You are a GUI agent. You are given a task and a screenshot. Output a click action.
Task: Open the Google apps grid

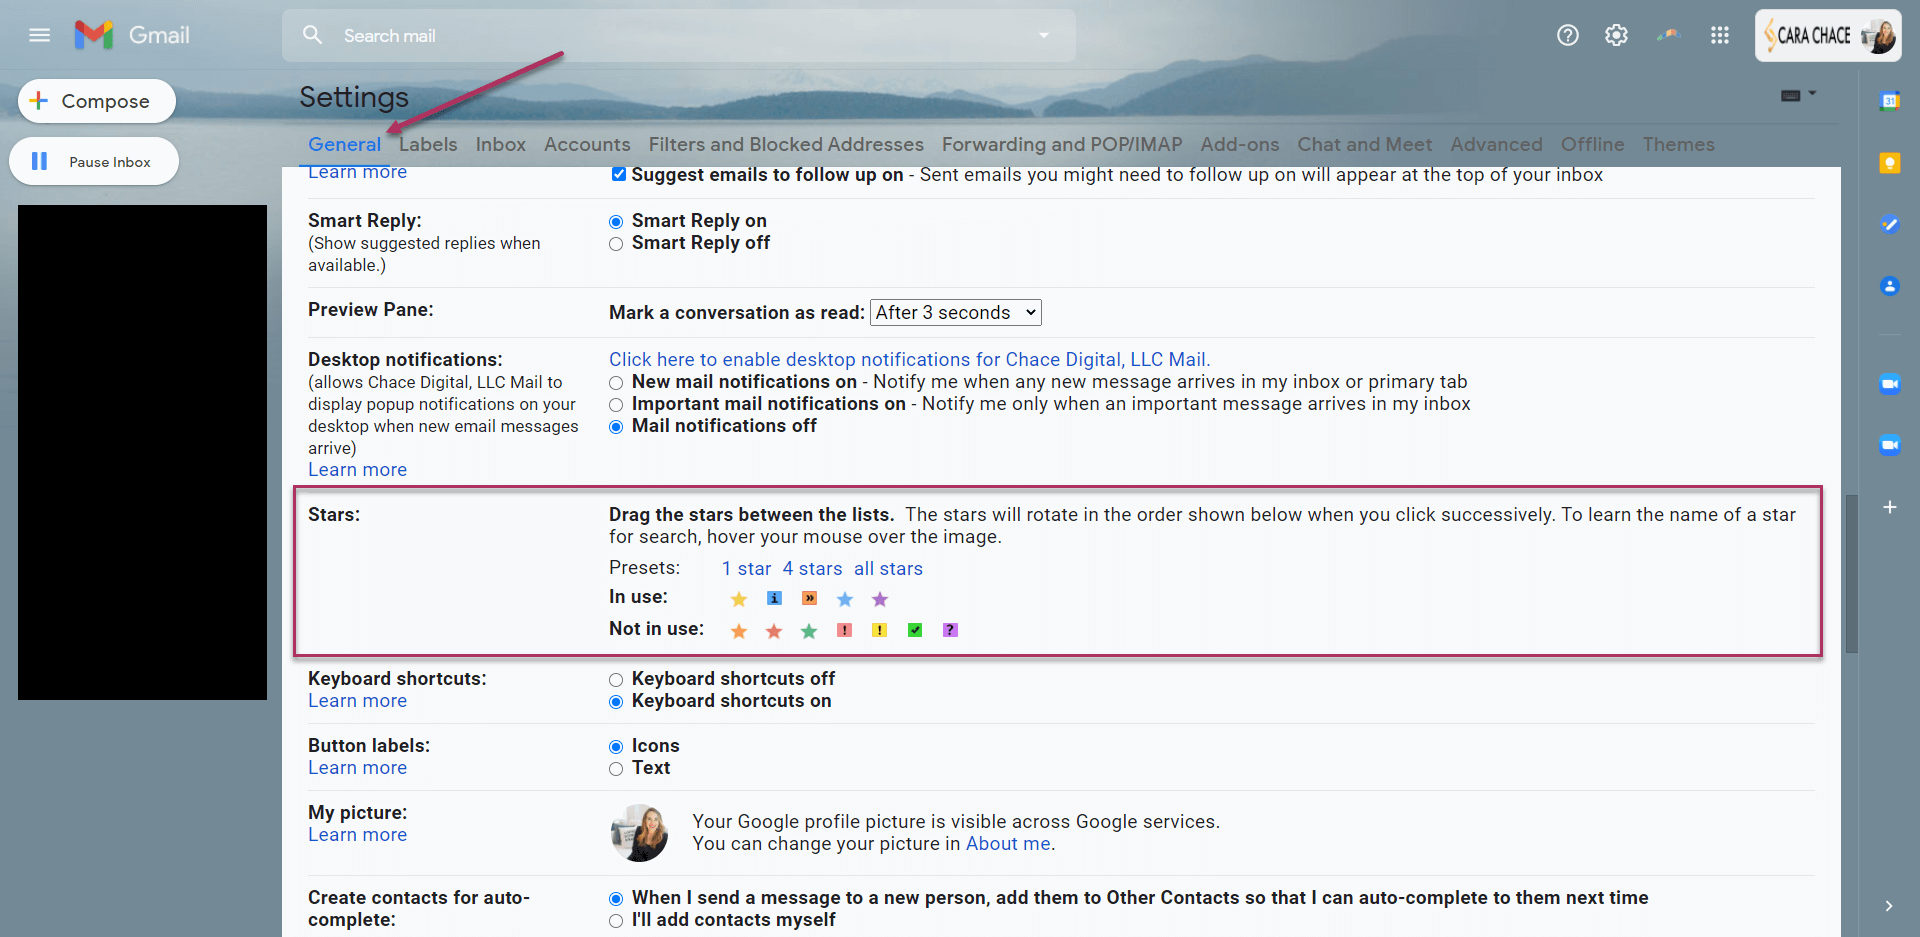click(1720, 35)
